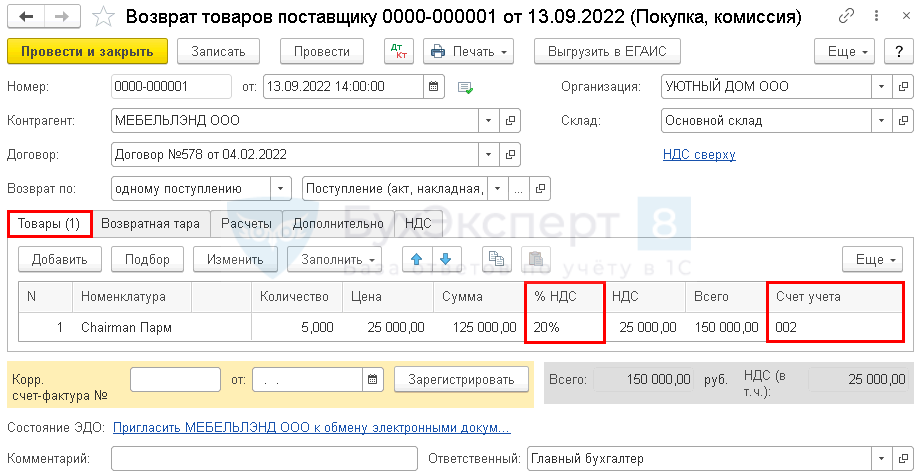The height and width of the screenshot is (476, 918).
Task: Open the Расчеты tab
Action: pyautogui.click(x=246, y=223)
